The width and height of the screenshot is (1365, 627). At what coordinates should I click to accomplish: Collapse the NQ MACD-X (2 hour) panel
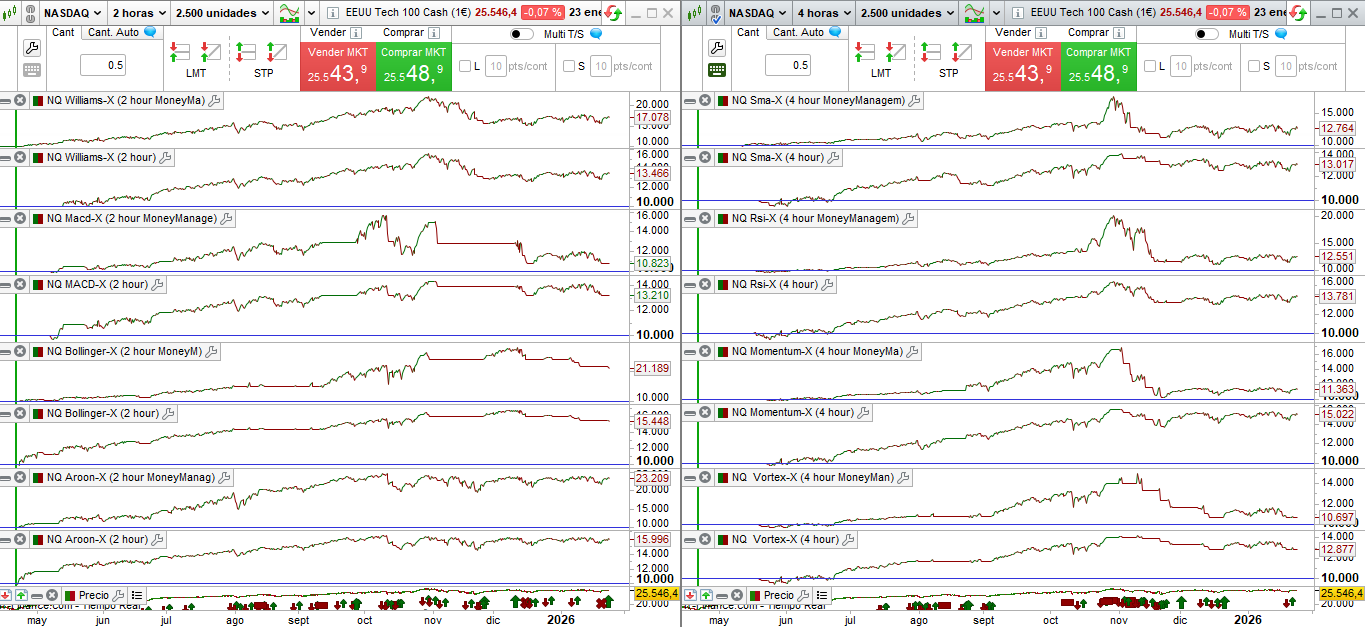6,284
